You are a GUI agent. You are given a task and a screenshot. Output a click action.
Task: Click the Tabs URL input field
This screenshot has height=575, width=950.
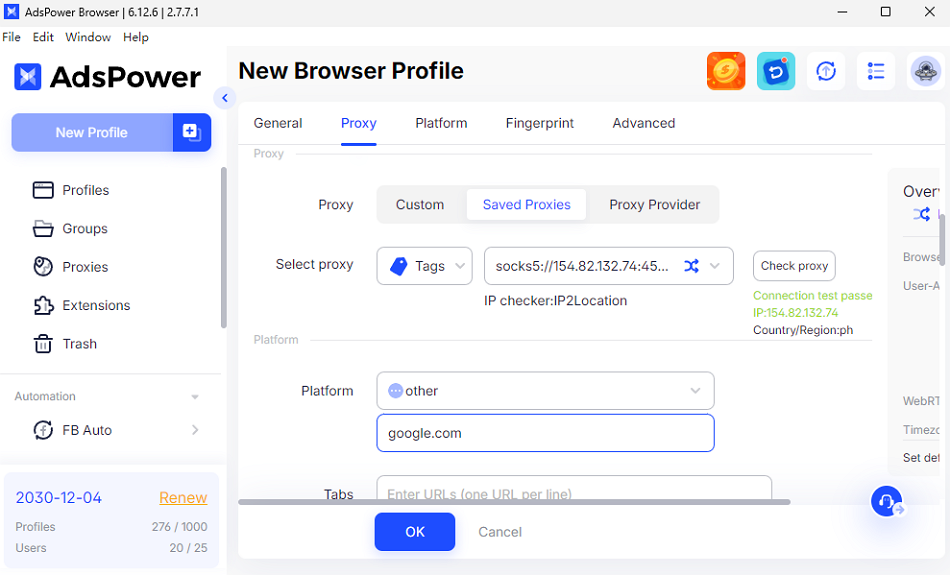[574, 488]
